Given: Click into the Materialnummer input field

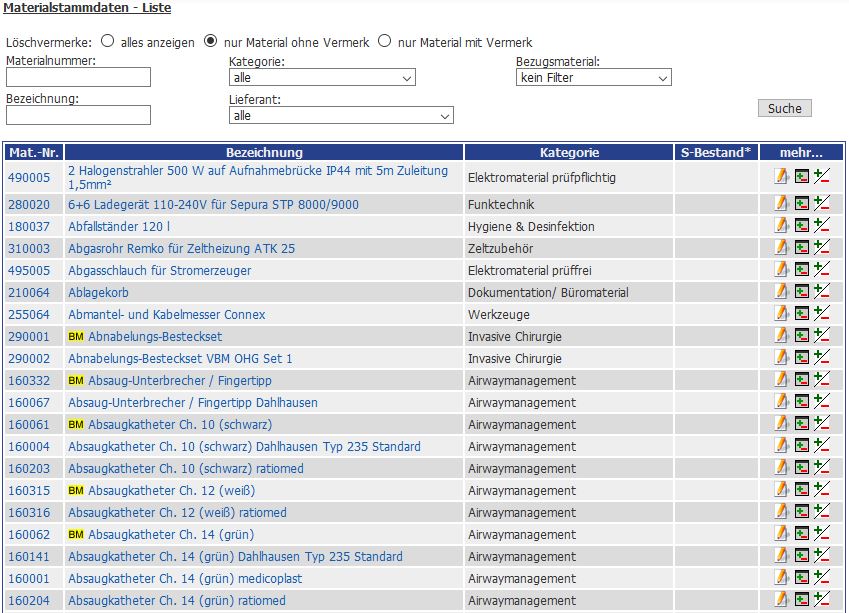Looking at the screenshot, I should [x=78, y=77].
